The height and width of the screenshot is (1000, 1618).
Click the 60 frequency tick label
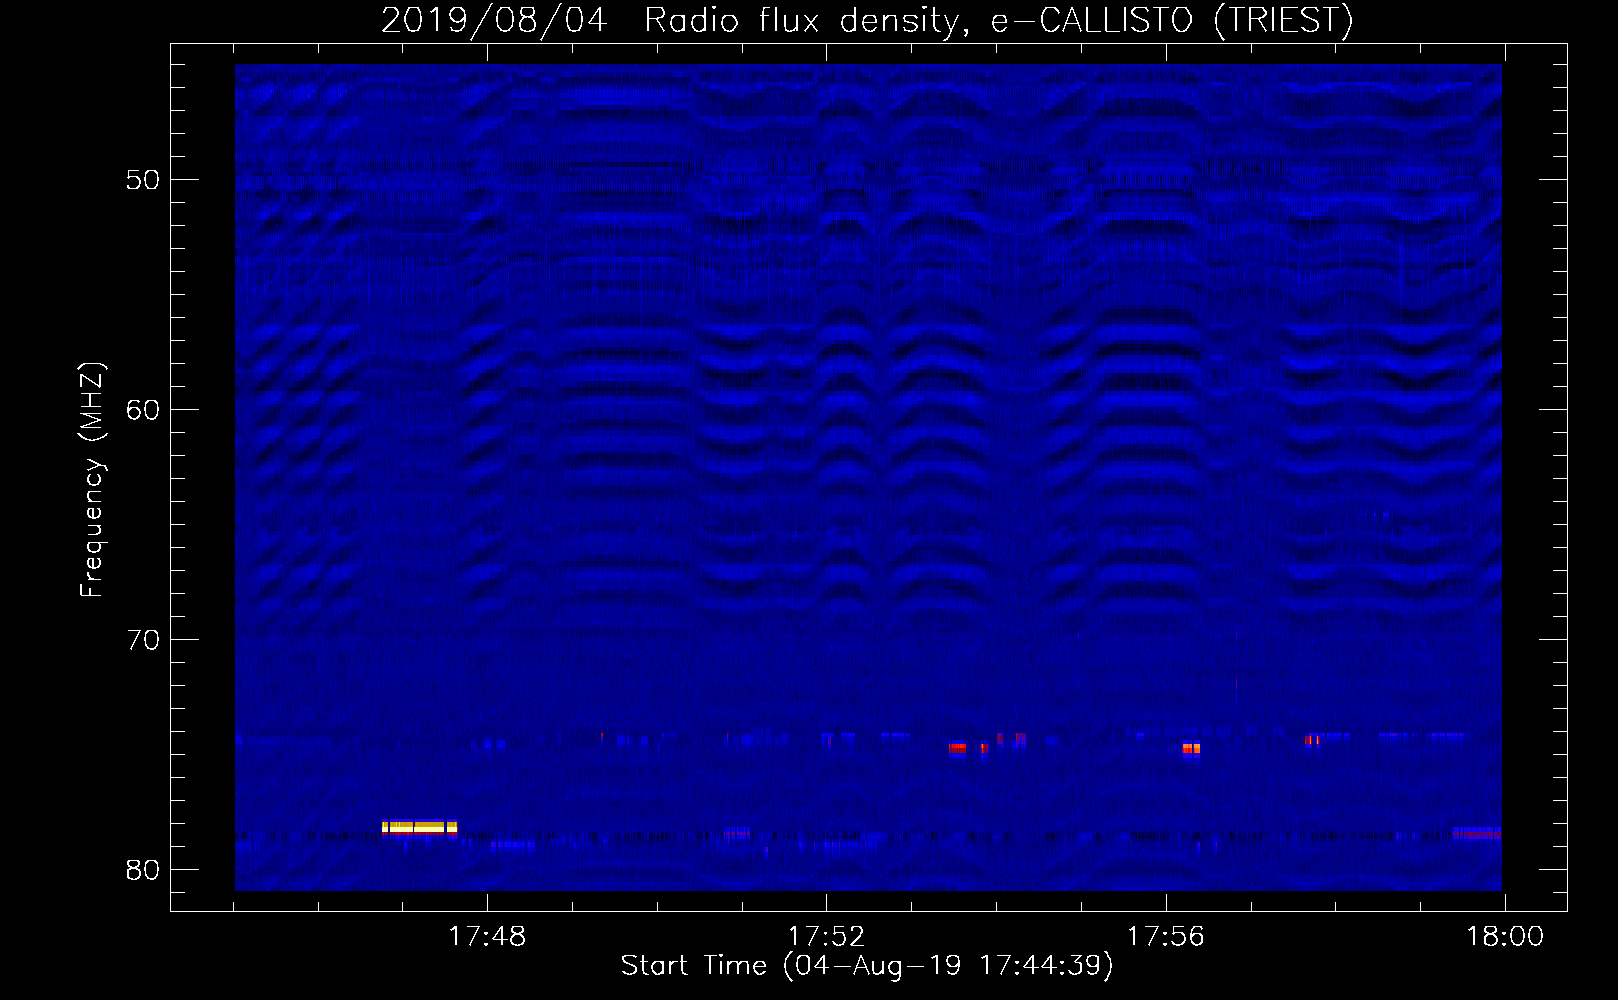143,410
